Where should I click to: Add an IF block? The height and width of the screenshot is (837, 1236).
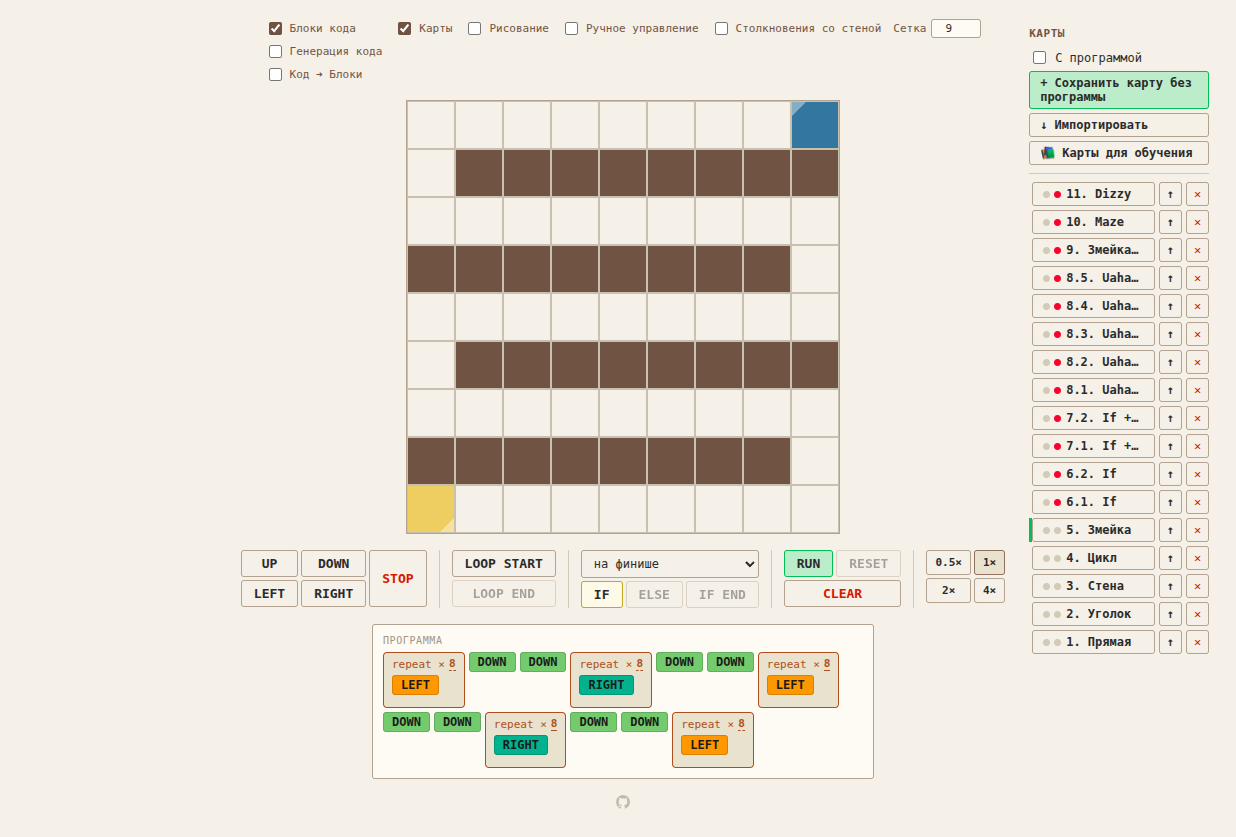coord(602,595)
